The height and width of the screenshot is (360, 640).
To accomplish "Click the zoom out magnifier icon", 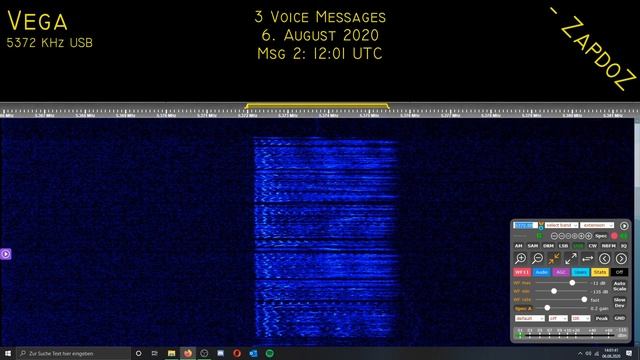I will point(538,258).
